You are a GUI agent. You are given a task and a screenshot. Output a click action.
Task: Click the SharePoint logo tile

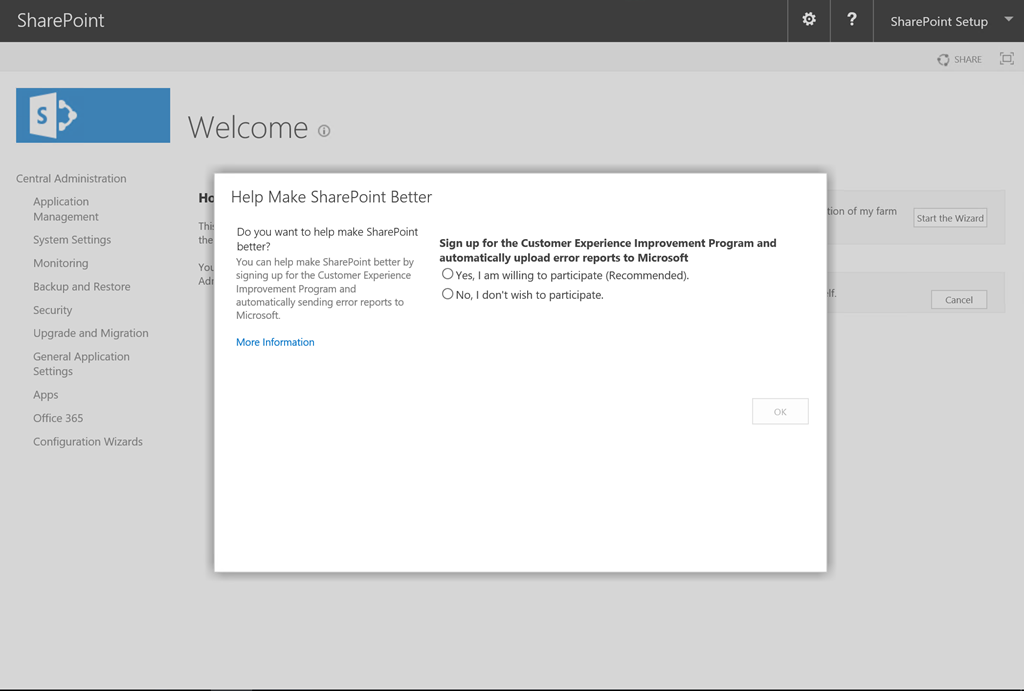pyautogui.click(x=93, y=116)
